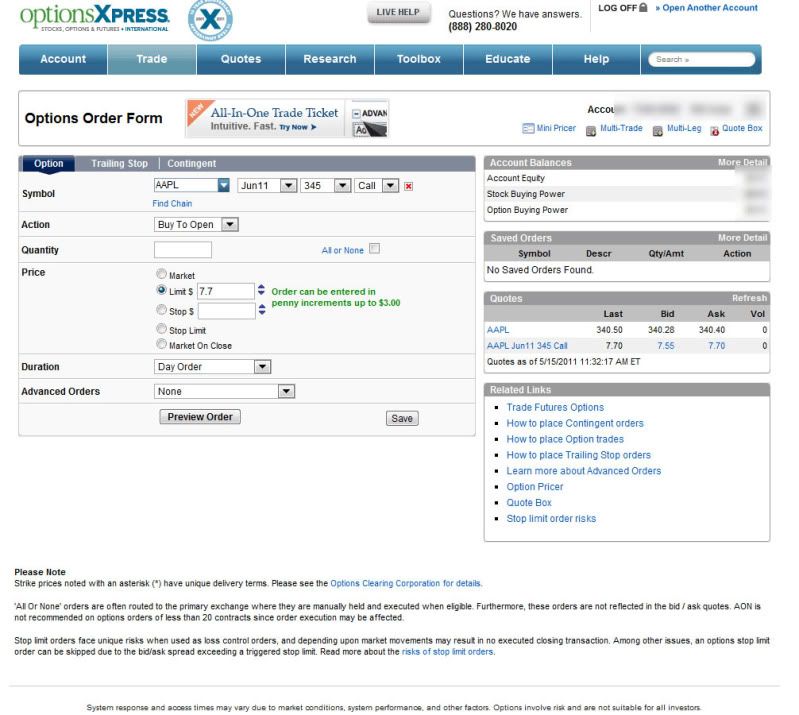Screen dimensions: 799x715
Task: Switch to the Contingent tab
Action: point(192,164)
